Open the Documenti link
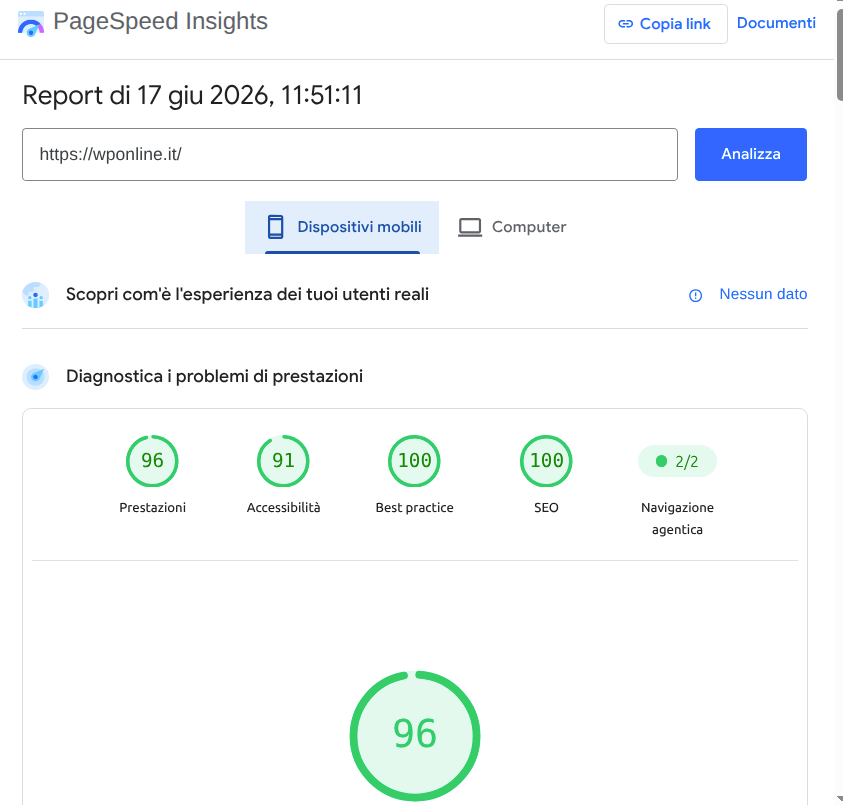 pos(776,23)
